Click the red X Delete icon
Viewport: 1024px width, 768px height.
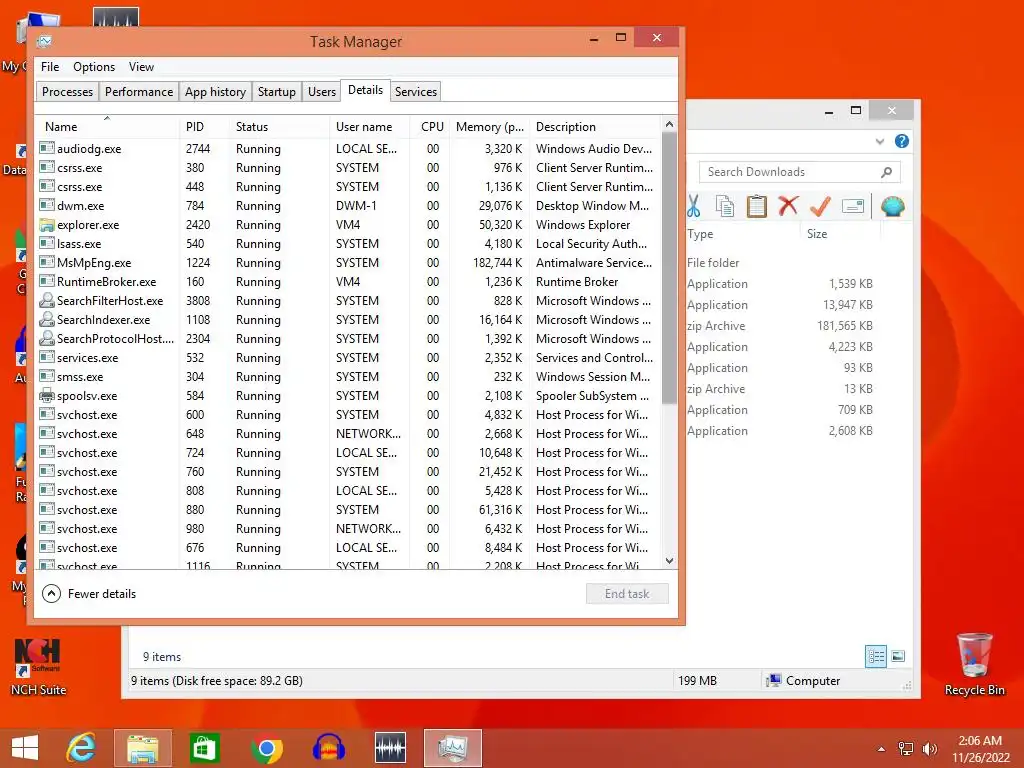click(788, 206)
